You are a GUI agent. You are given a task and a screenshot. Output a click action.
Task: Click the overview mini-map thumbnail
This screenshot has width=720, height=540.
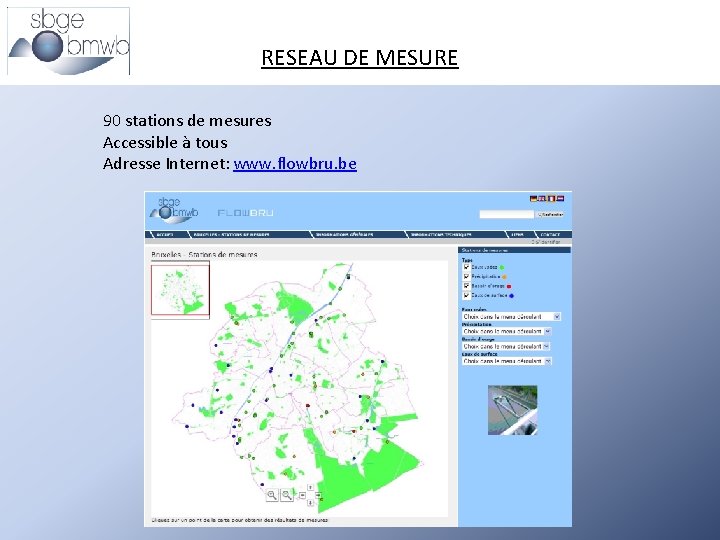(x=180, y=290)
